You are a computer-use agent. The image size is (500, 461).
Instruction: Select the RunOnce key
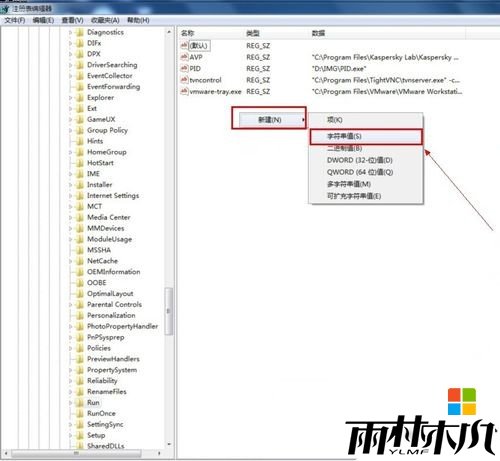coord(101,413)
